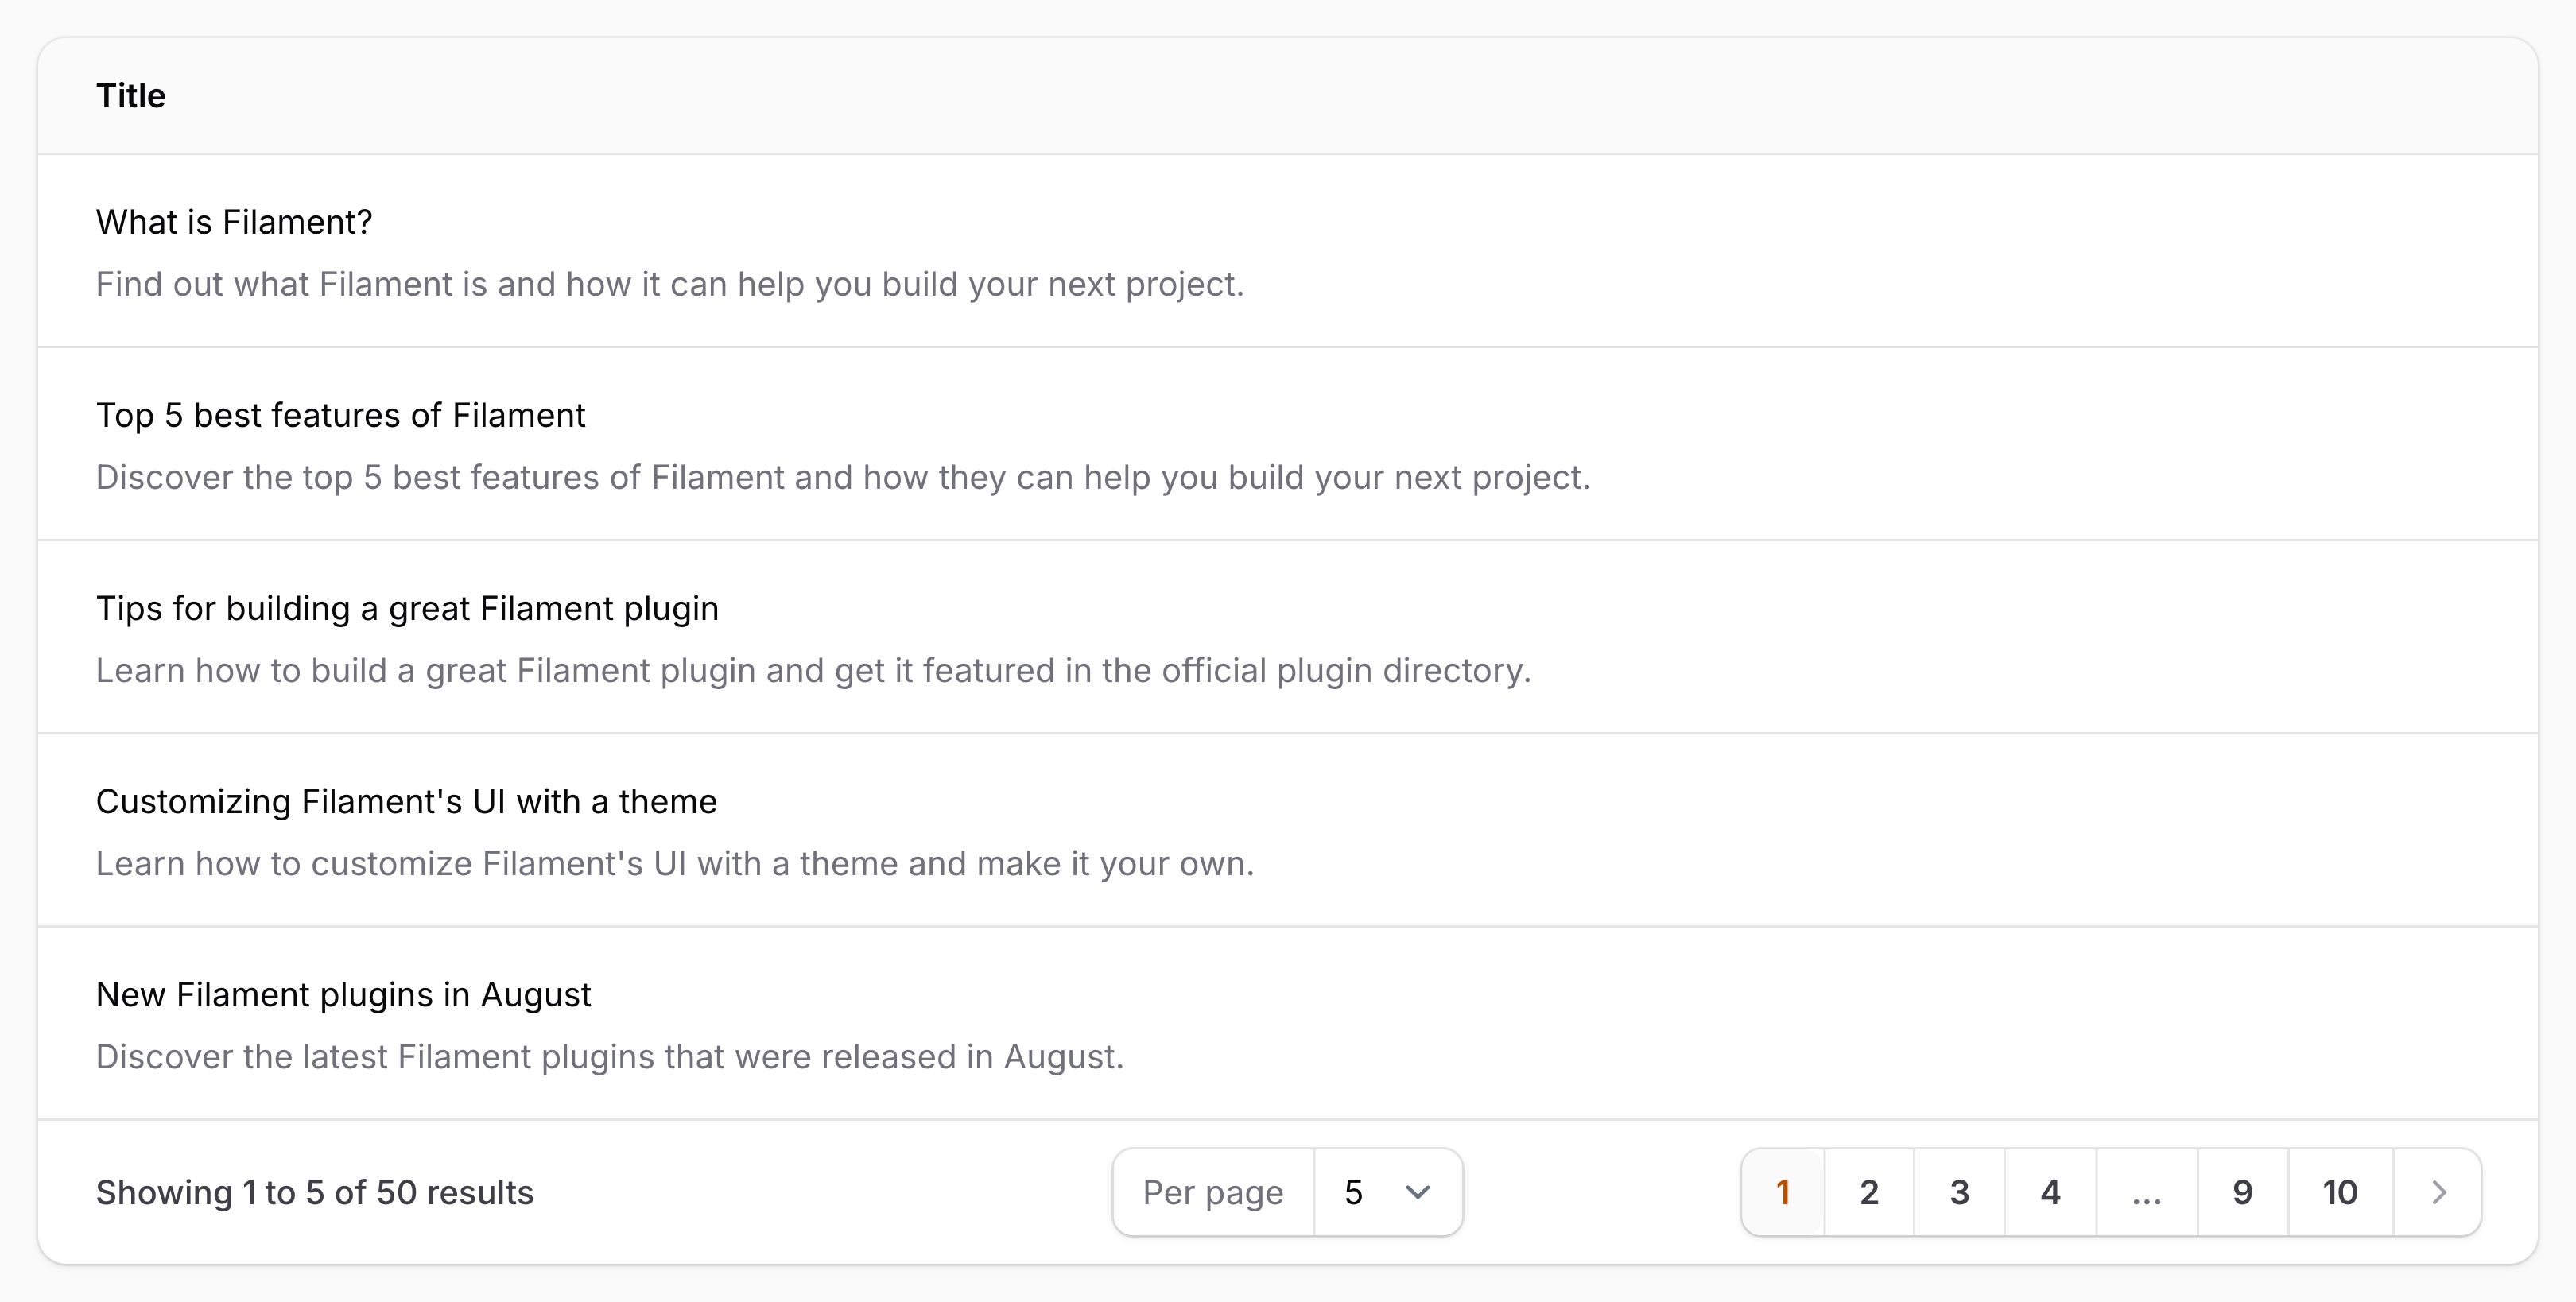Screen dimensions: 2576x1302
Task: Go to page 4
Action: pos(2050,1192)
